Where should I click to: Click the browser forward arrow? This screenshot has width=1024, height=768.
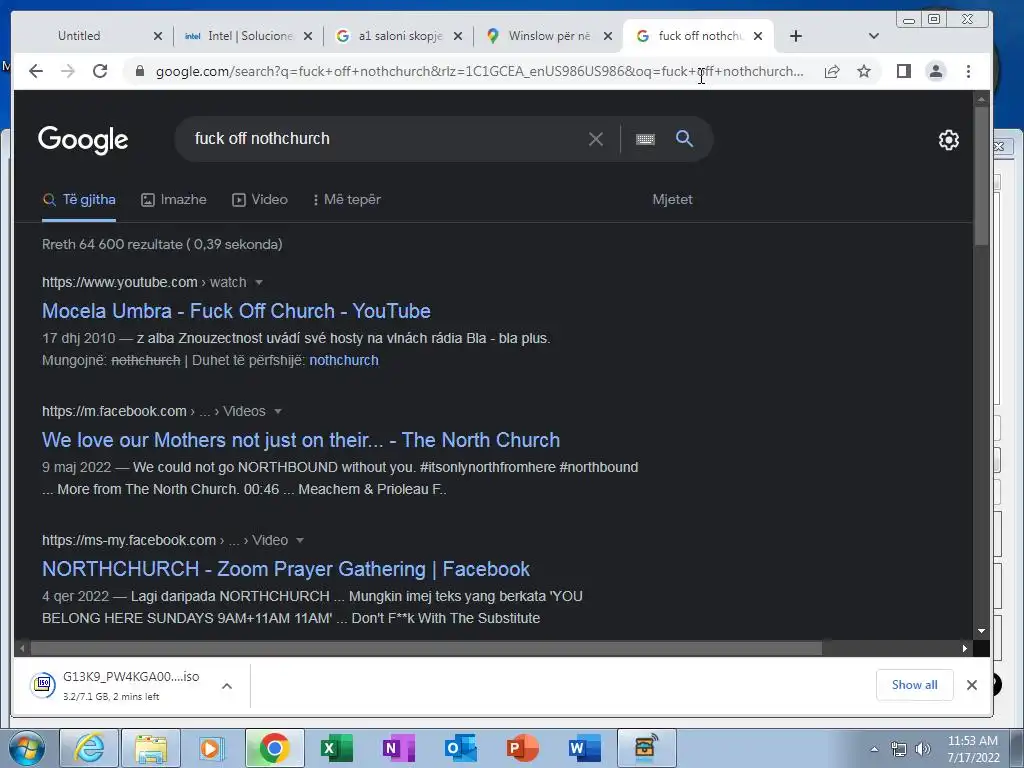(x=68, y=71)
